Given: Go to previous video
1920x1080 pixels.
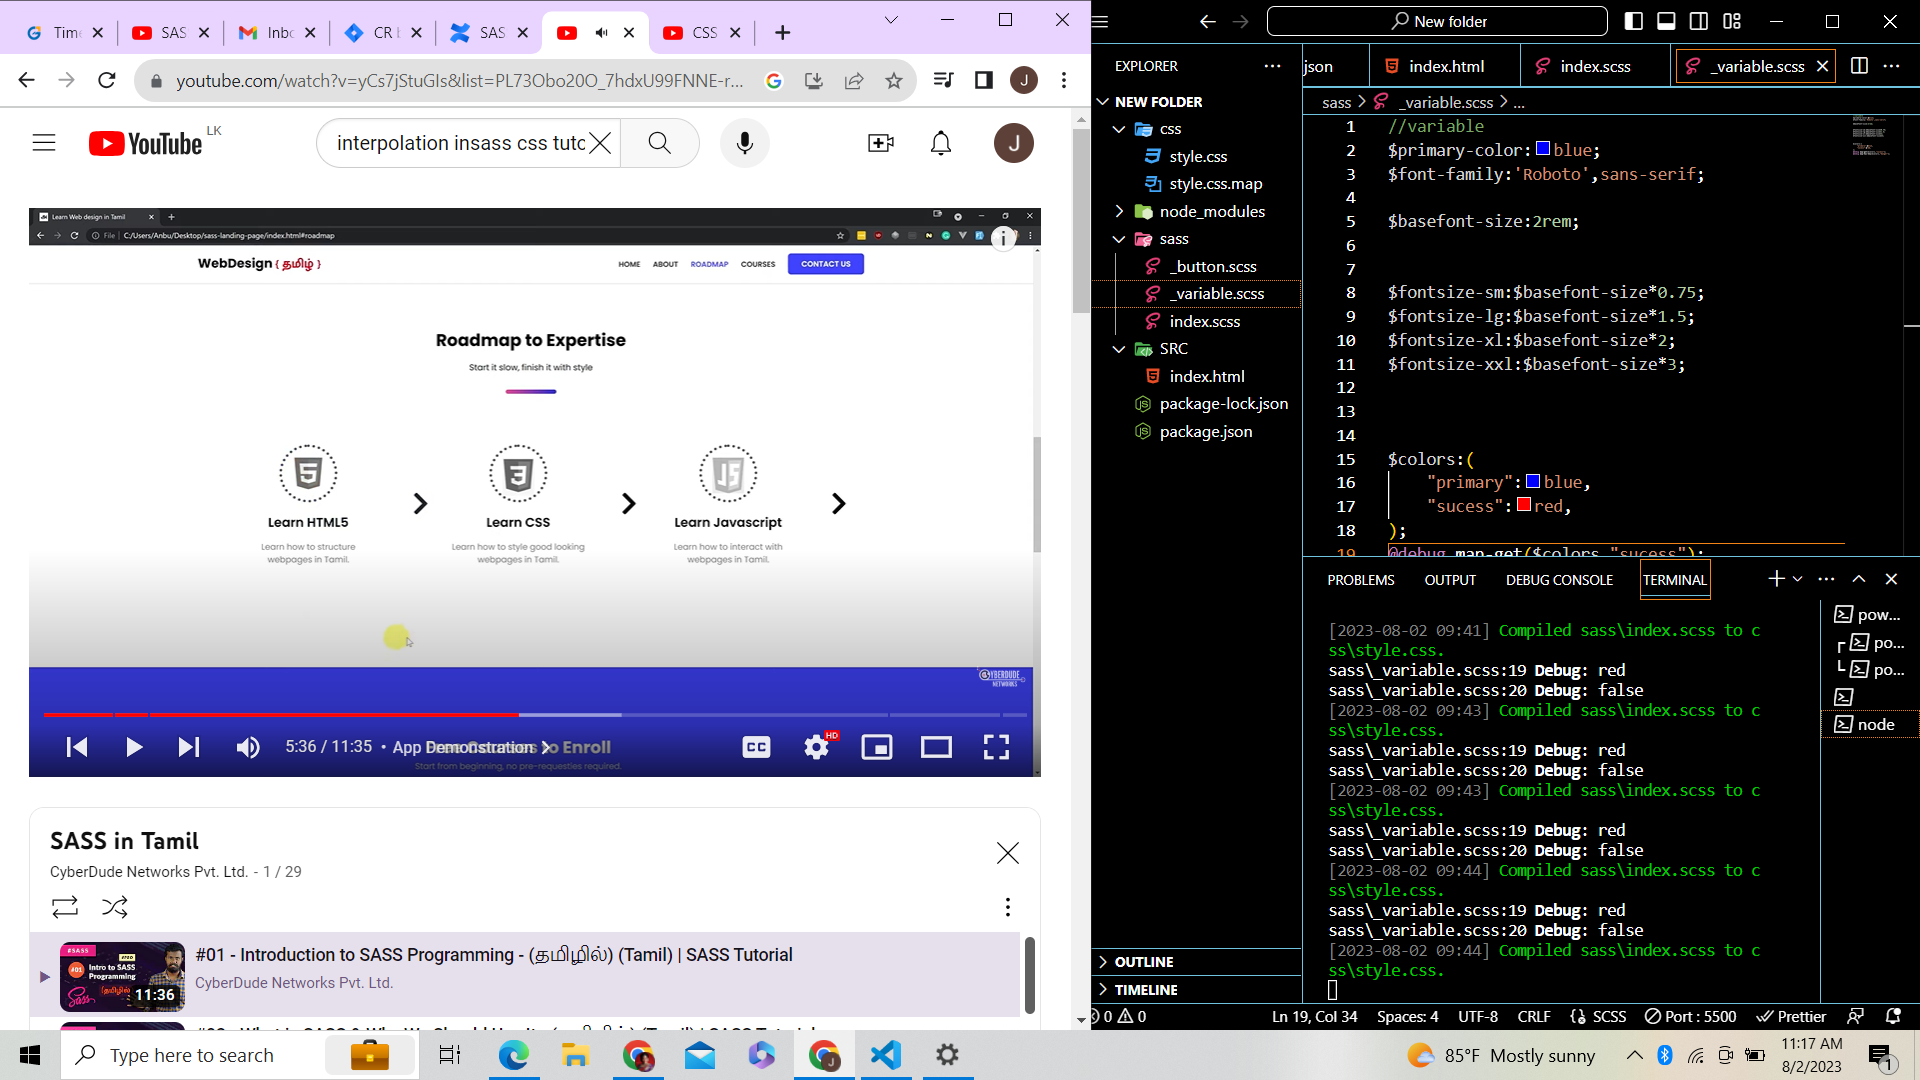Looking at the screenshot, I should click(x=77, y=747).
